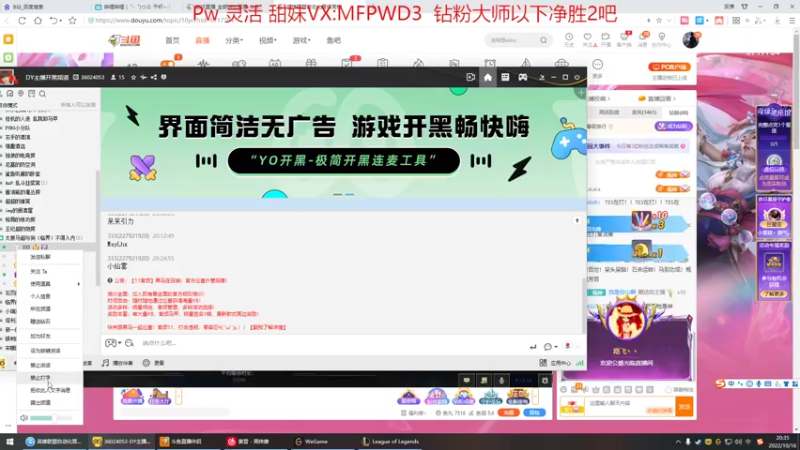Click the game controller icon beside chat input
Screen dimensions: 800x450
tap(110, 343)
